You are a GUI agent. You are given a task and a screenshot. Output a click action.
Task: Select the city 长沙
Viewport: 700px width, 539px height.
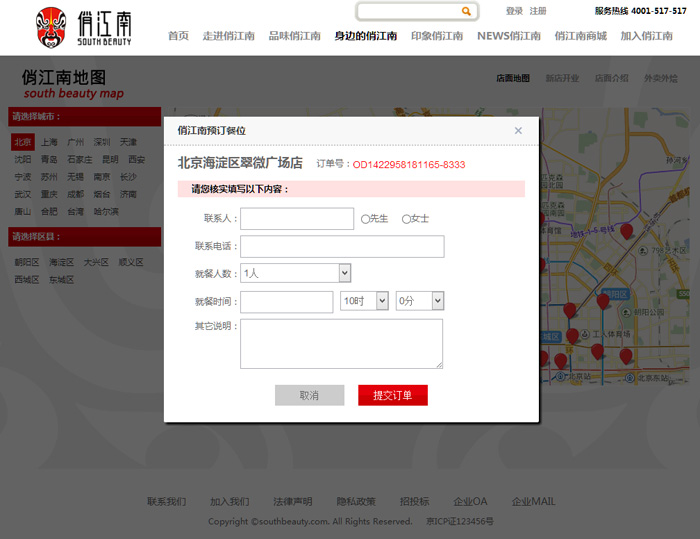(128, 177)
